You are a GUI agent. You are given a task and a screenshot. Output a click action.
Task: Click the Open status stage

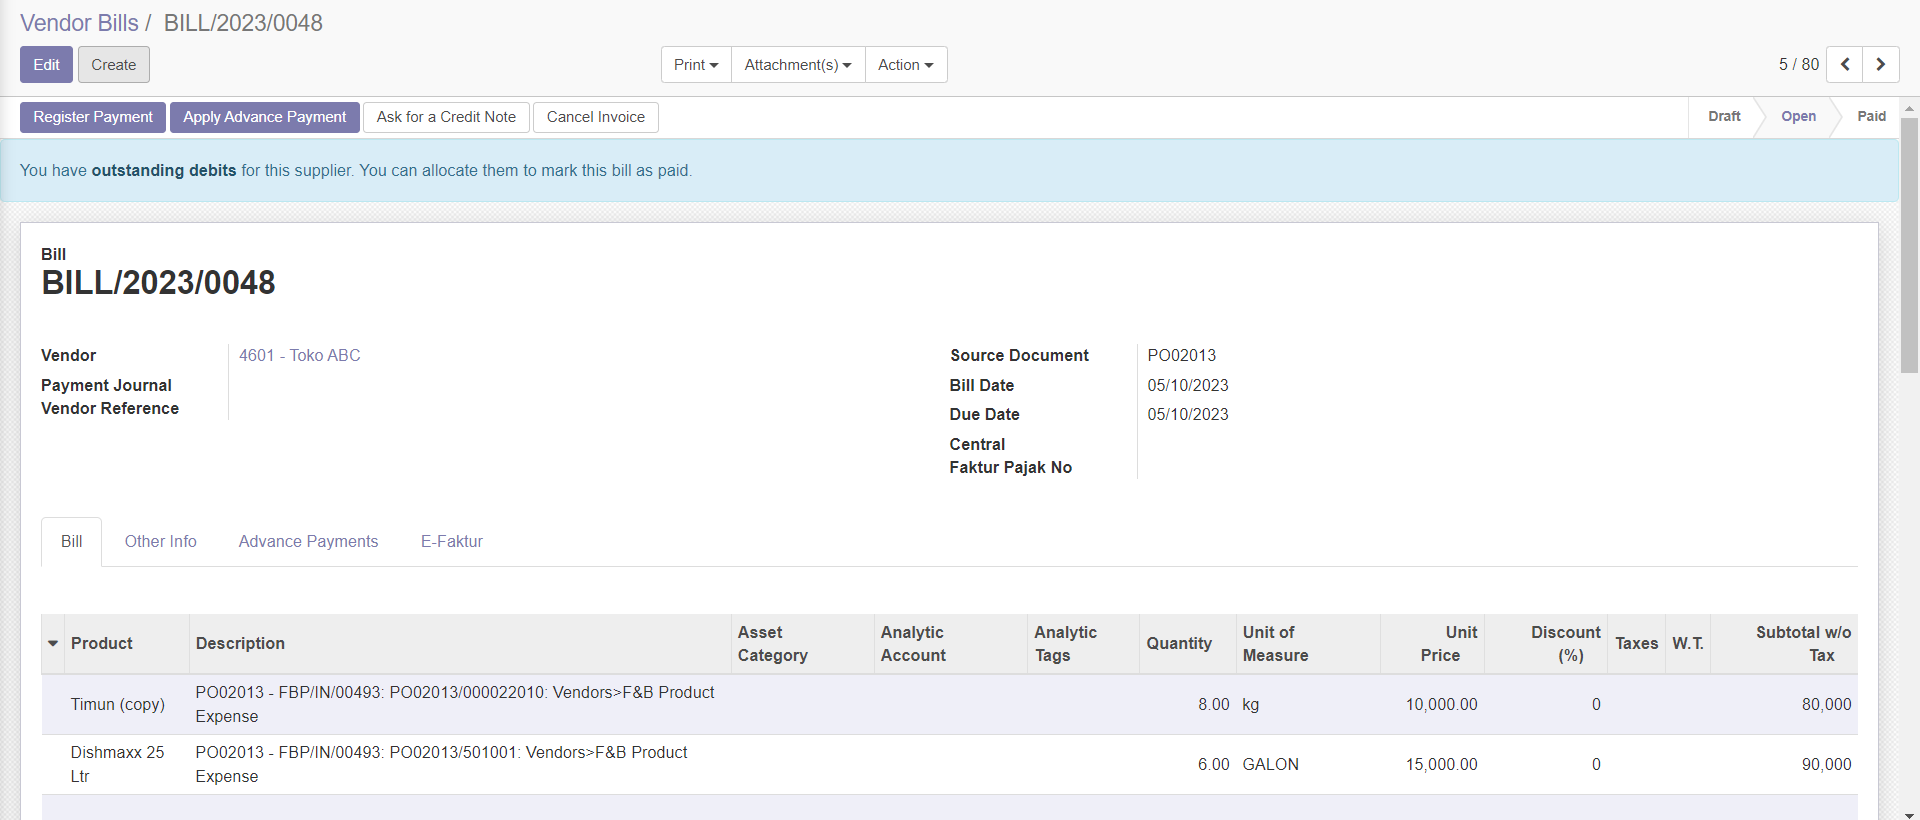(1798, 116)
